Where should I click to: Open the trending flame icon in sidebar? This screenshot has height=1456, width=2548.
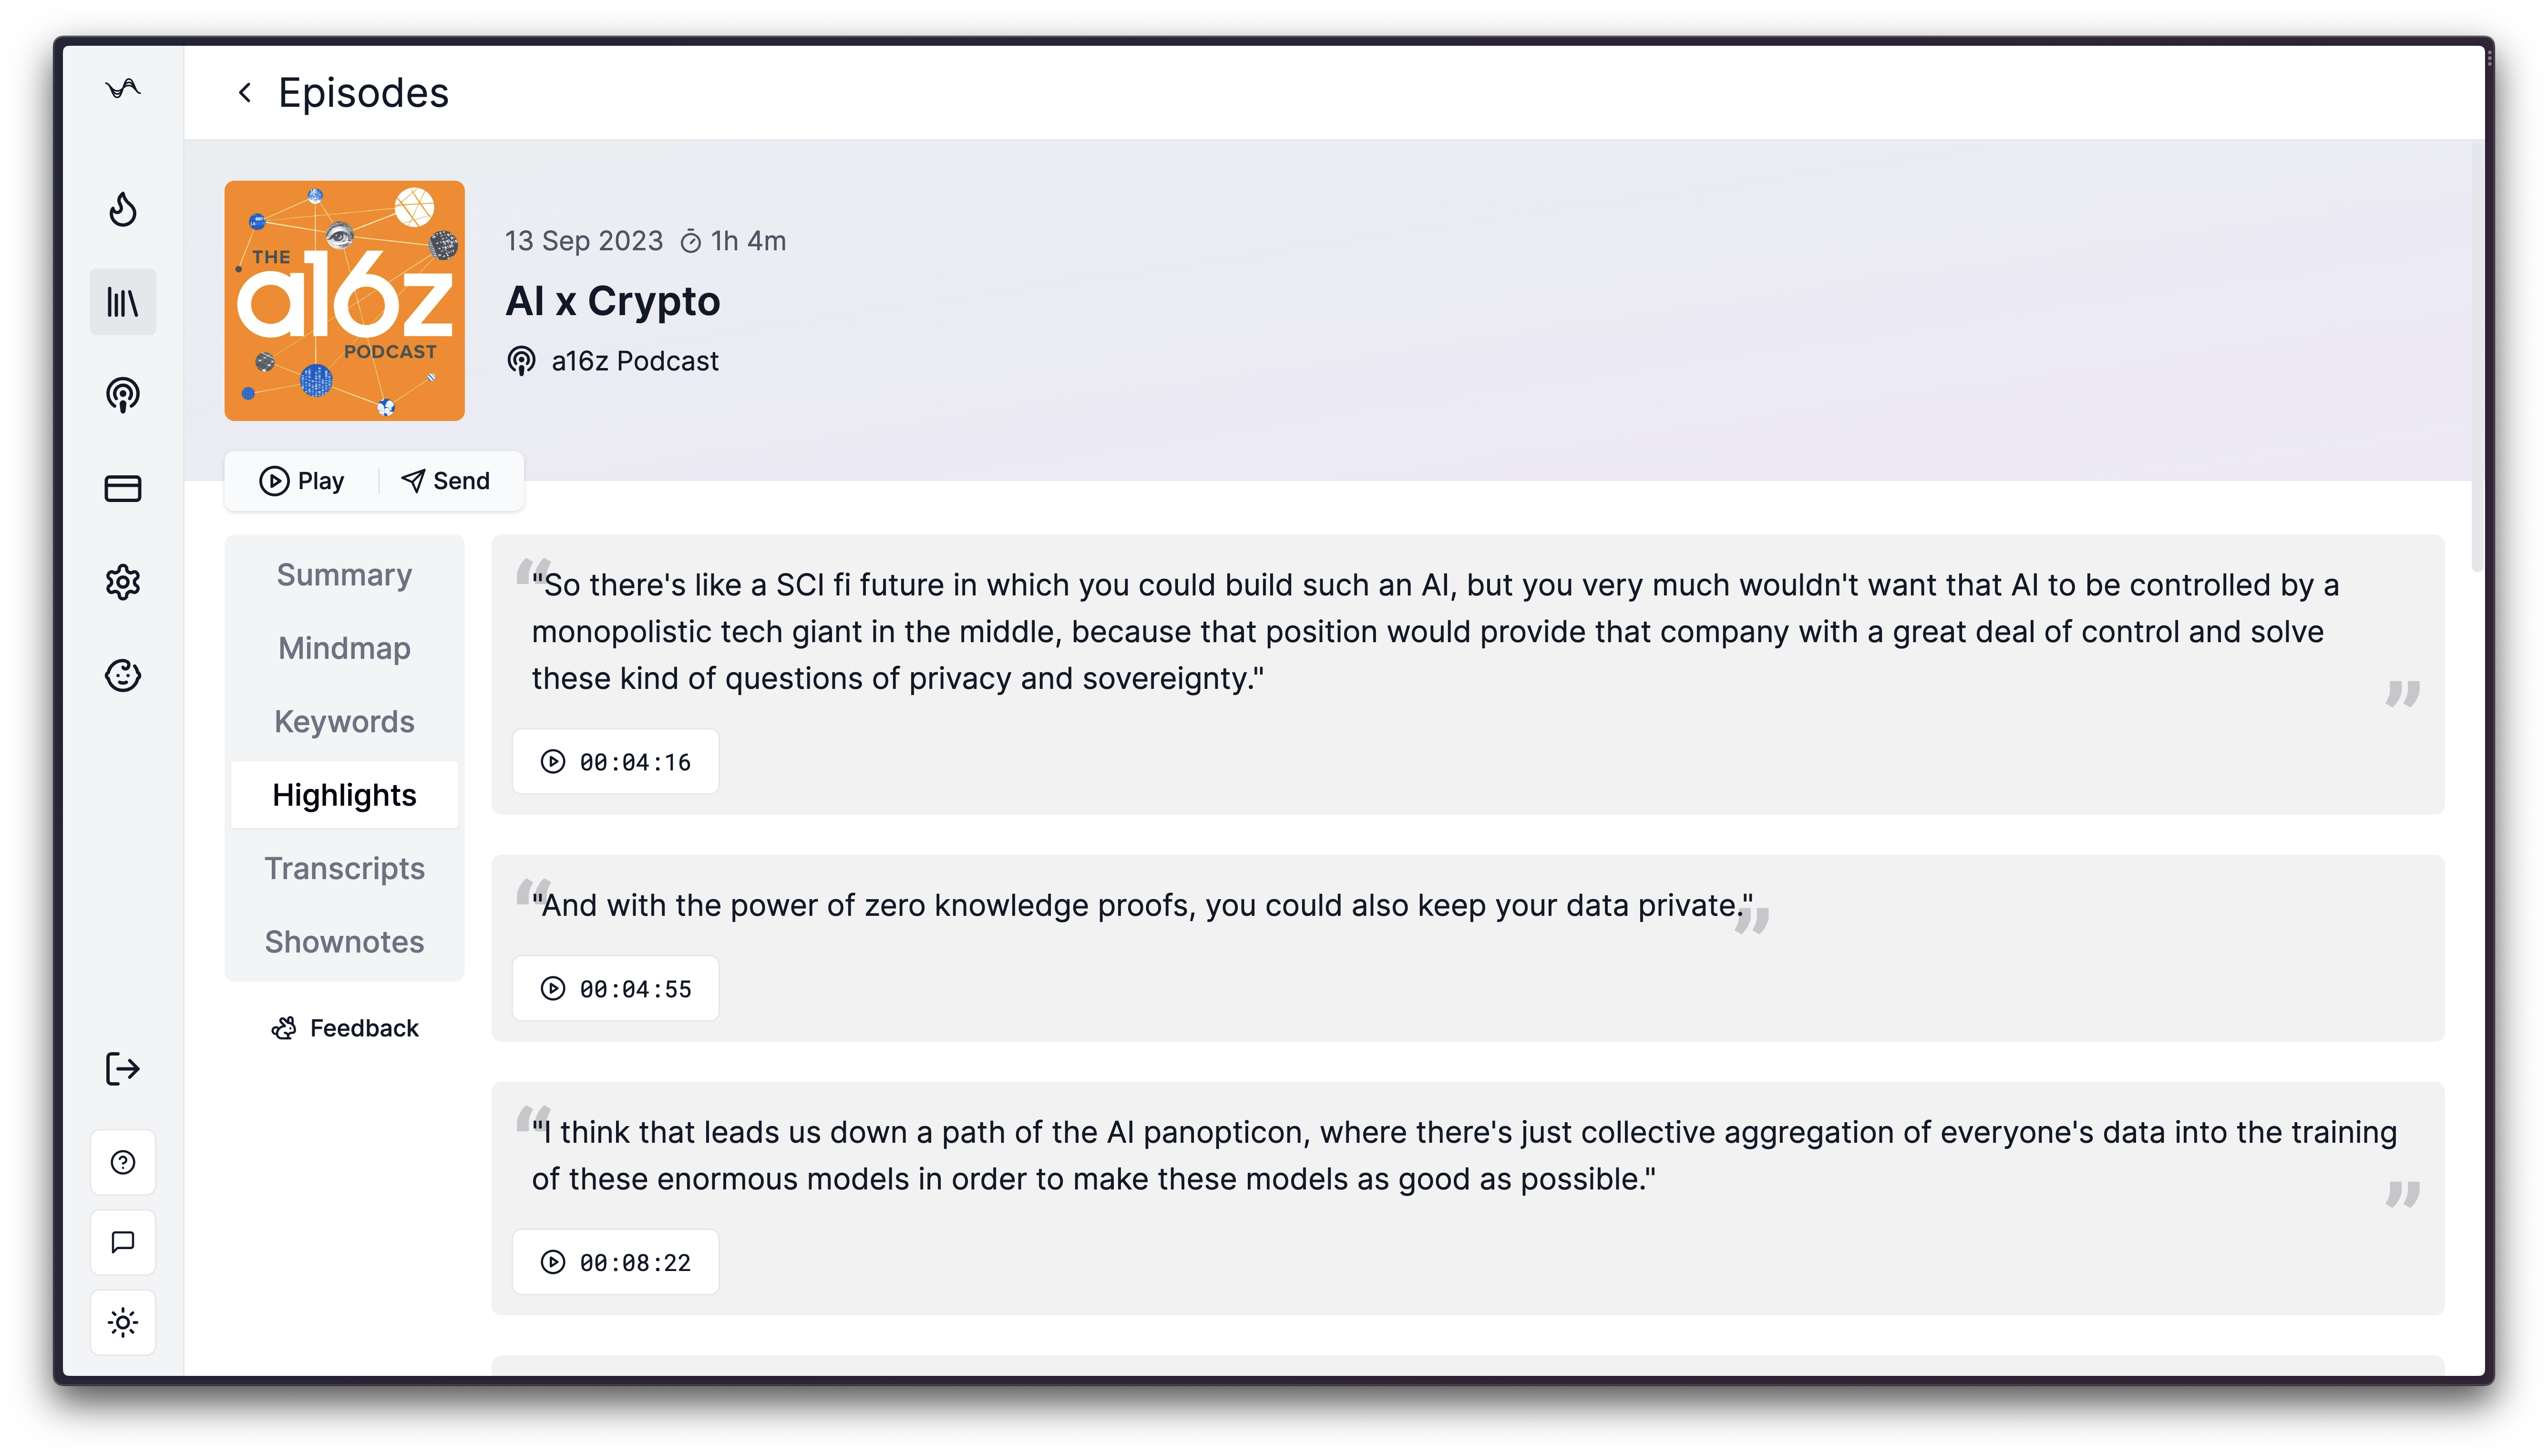click(123, 209)
